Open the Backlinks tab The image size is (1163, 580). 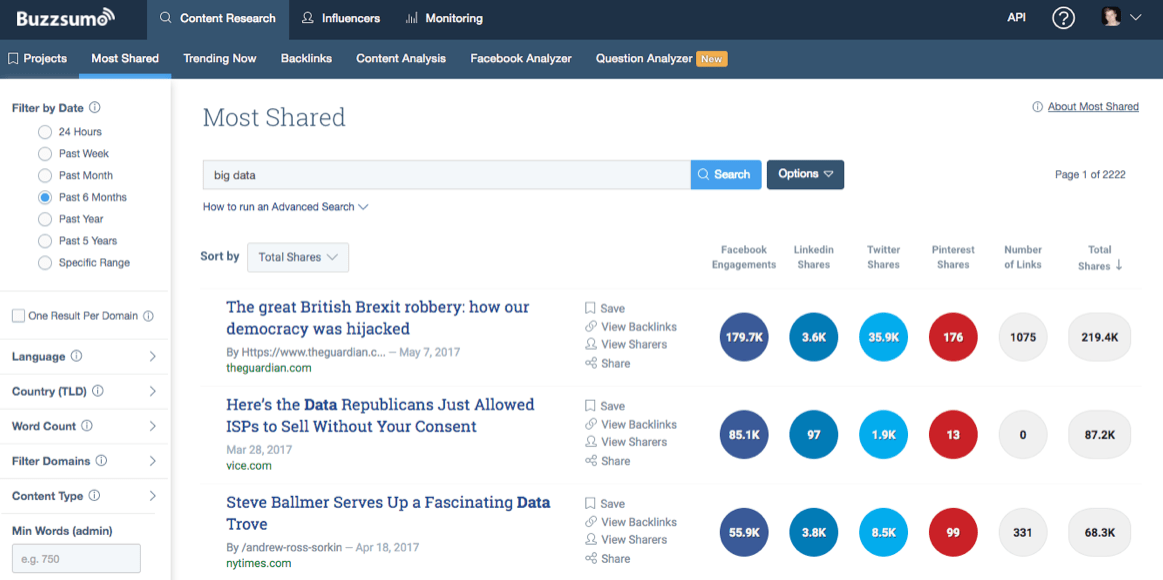(306, 59)
